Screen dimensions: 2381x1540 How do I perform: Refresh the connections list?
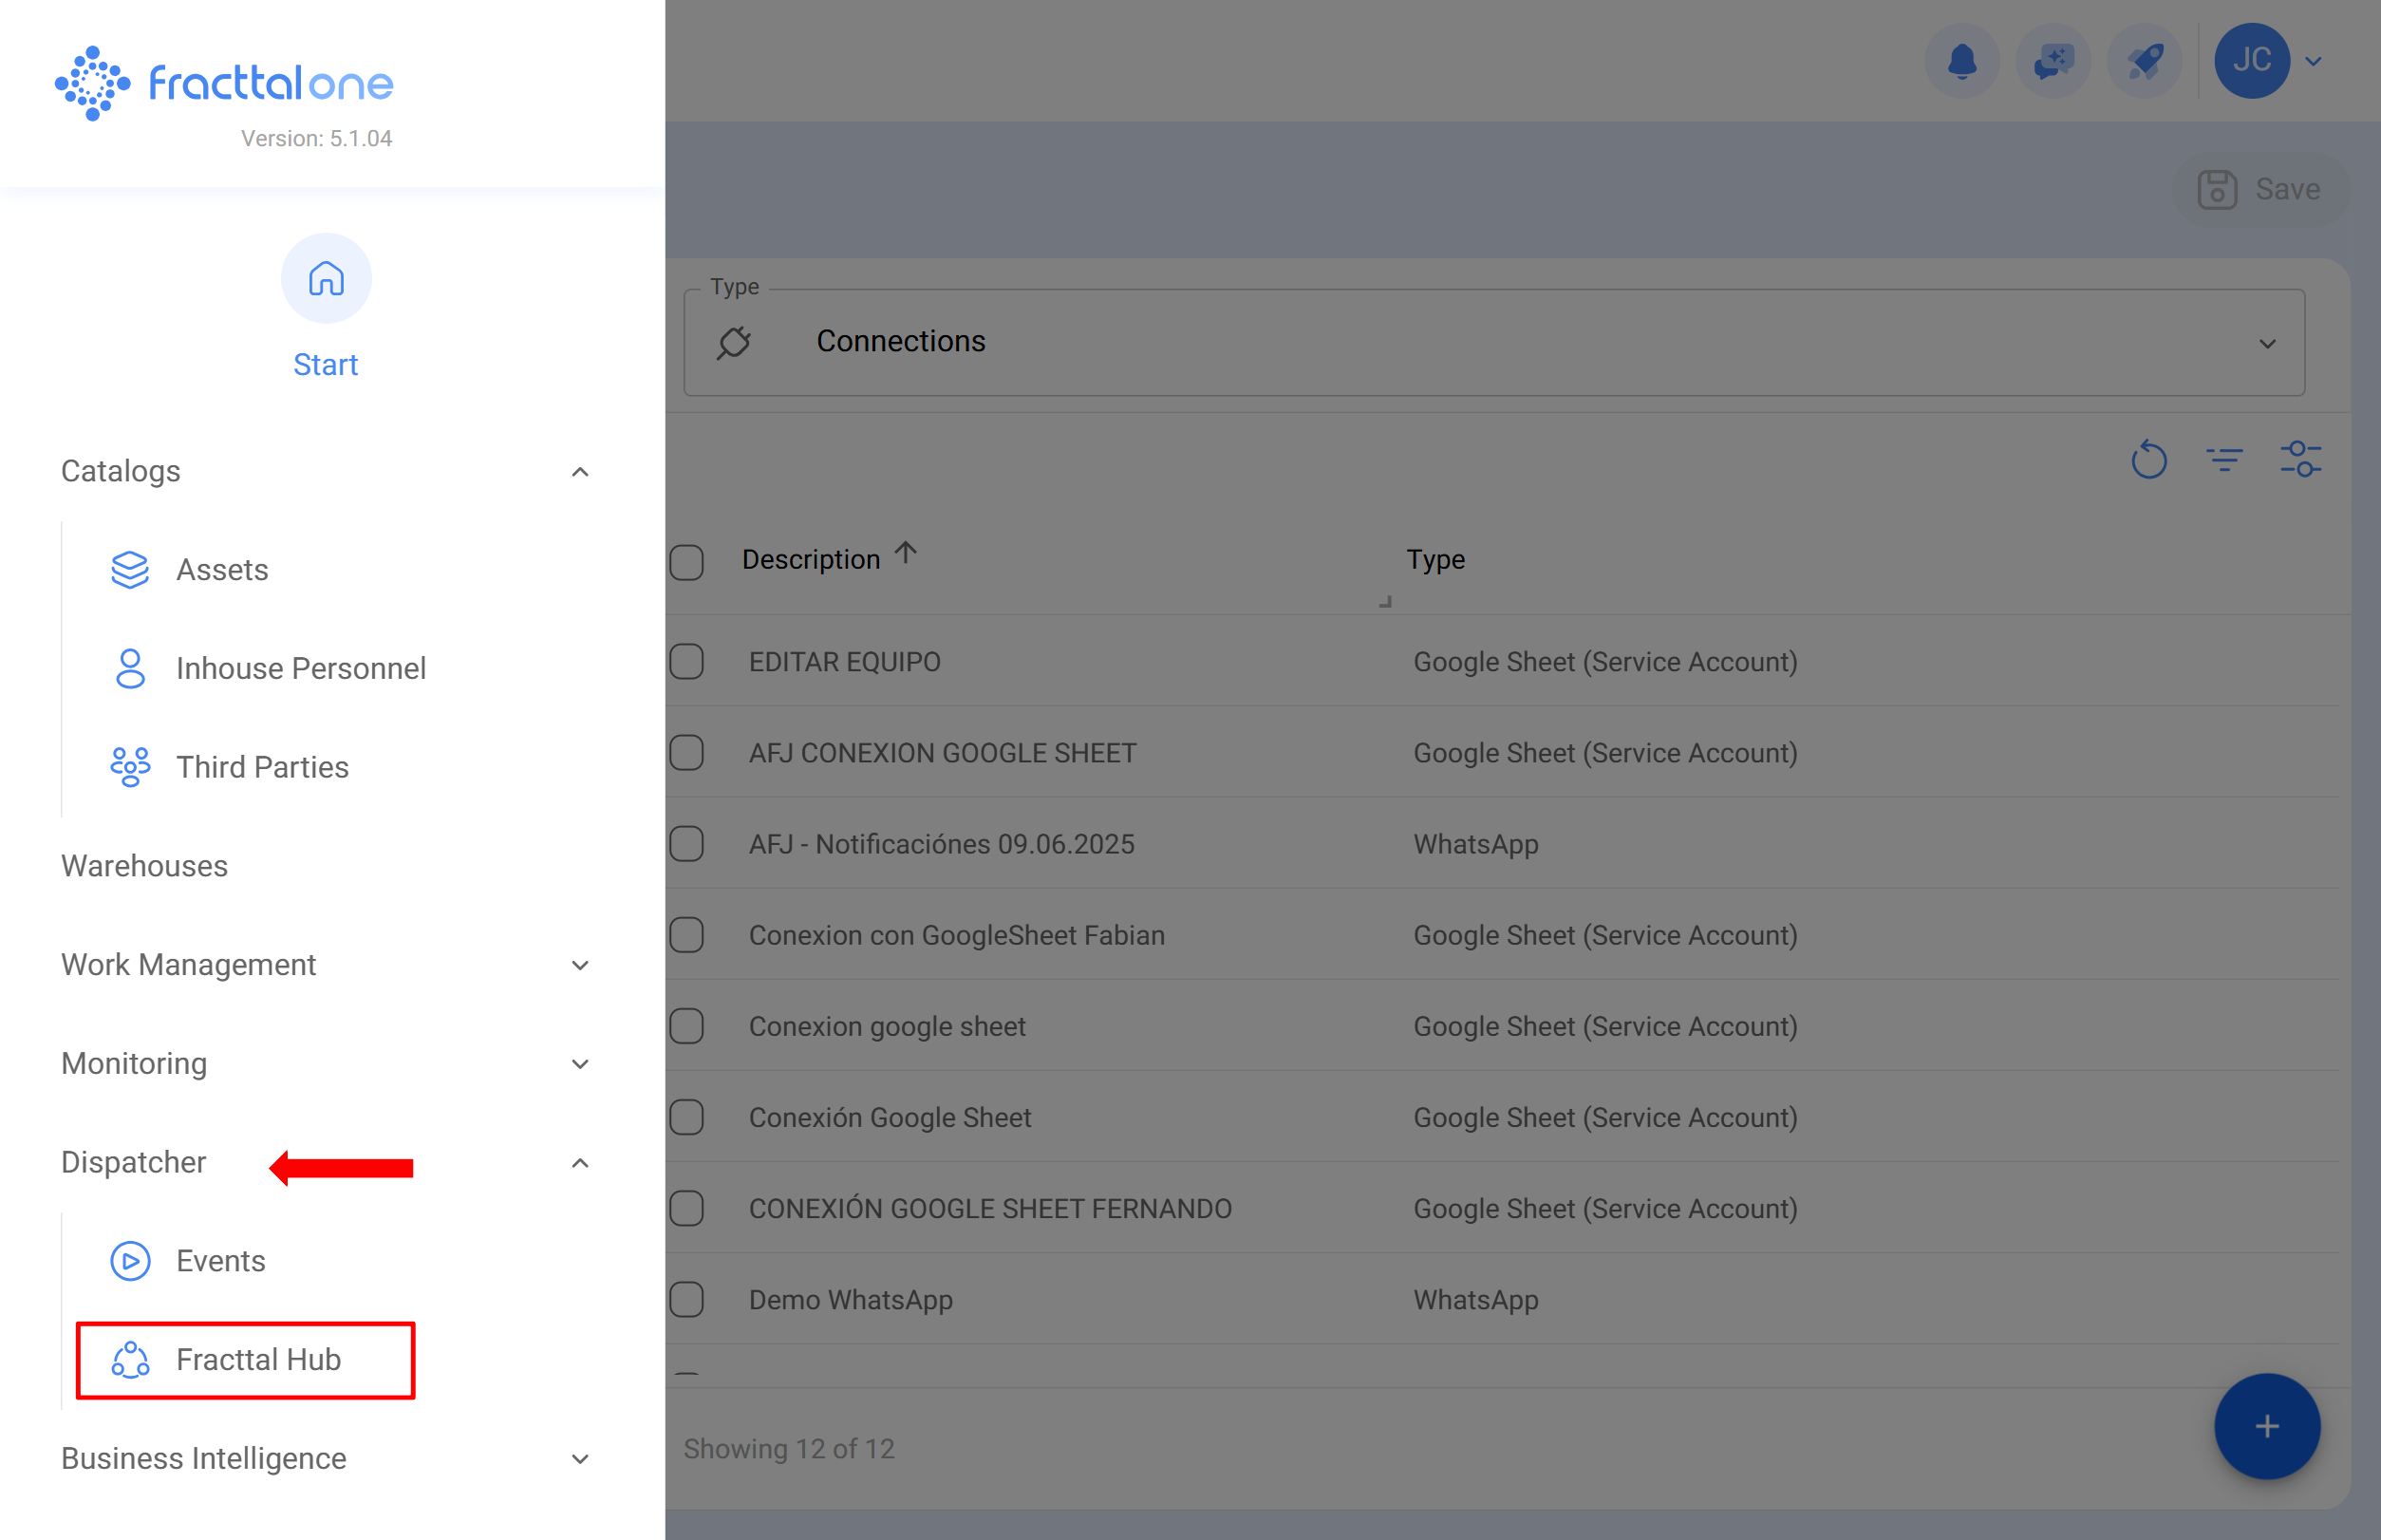pos(2148,460)
